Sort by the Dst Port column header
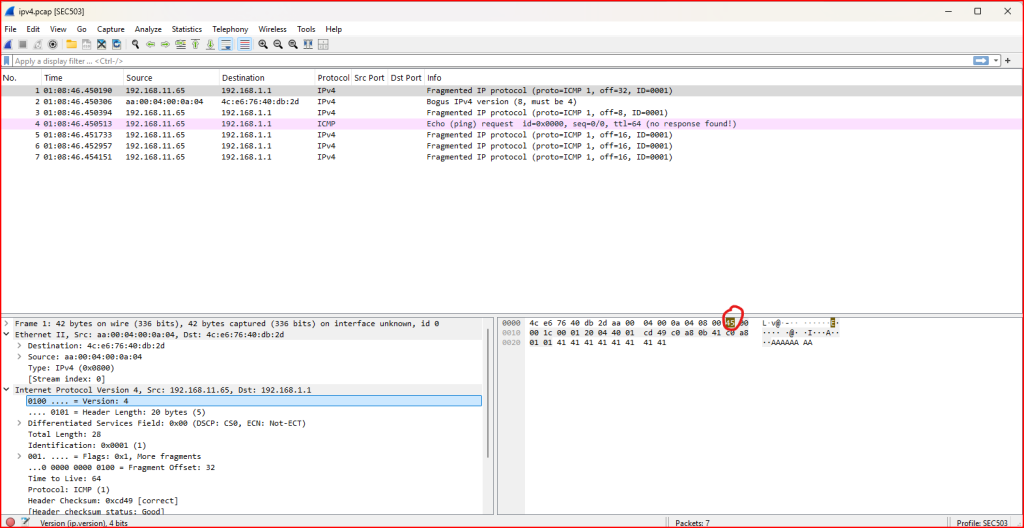 click(406, 78)
